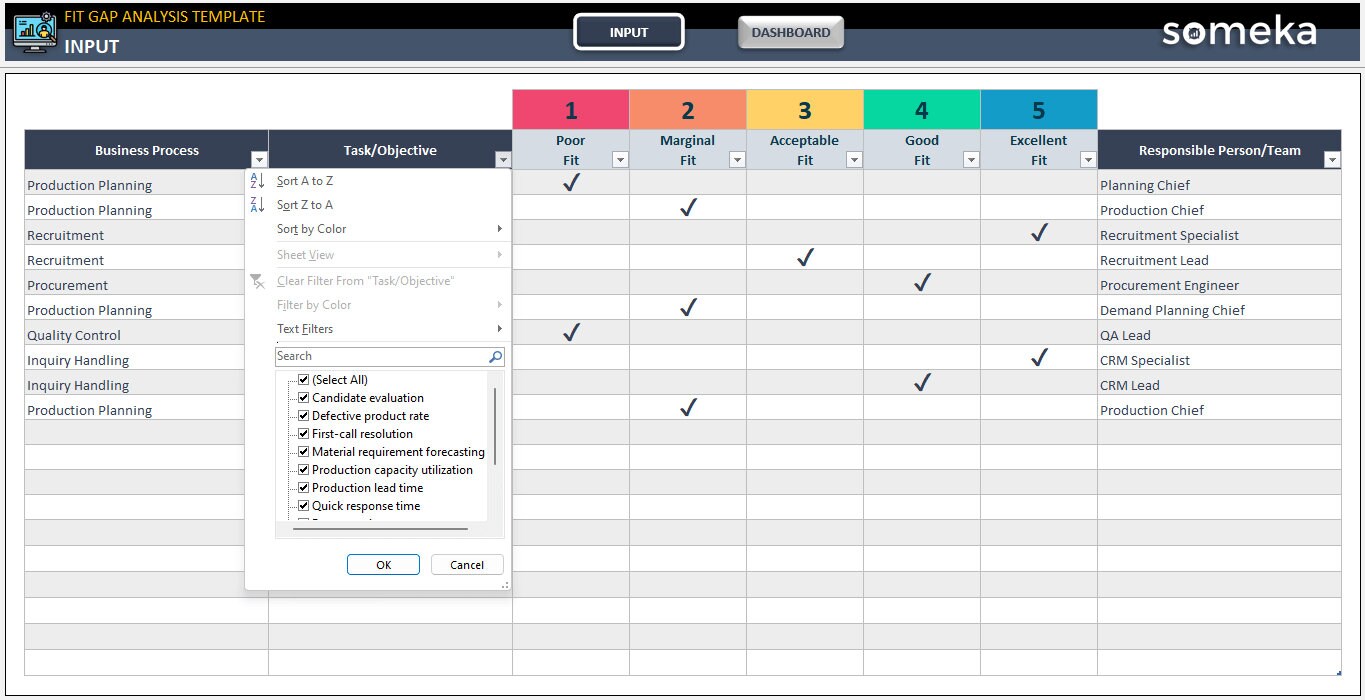This screenshot has width=1365, height=700.
Task: Open Business Process column filter dropdown
Action: [259, 160]
